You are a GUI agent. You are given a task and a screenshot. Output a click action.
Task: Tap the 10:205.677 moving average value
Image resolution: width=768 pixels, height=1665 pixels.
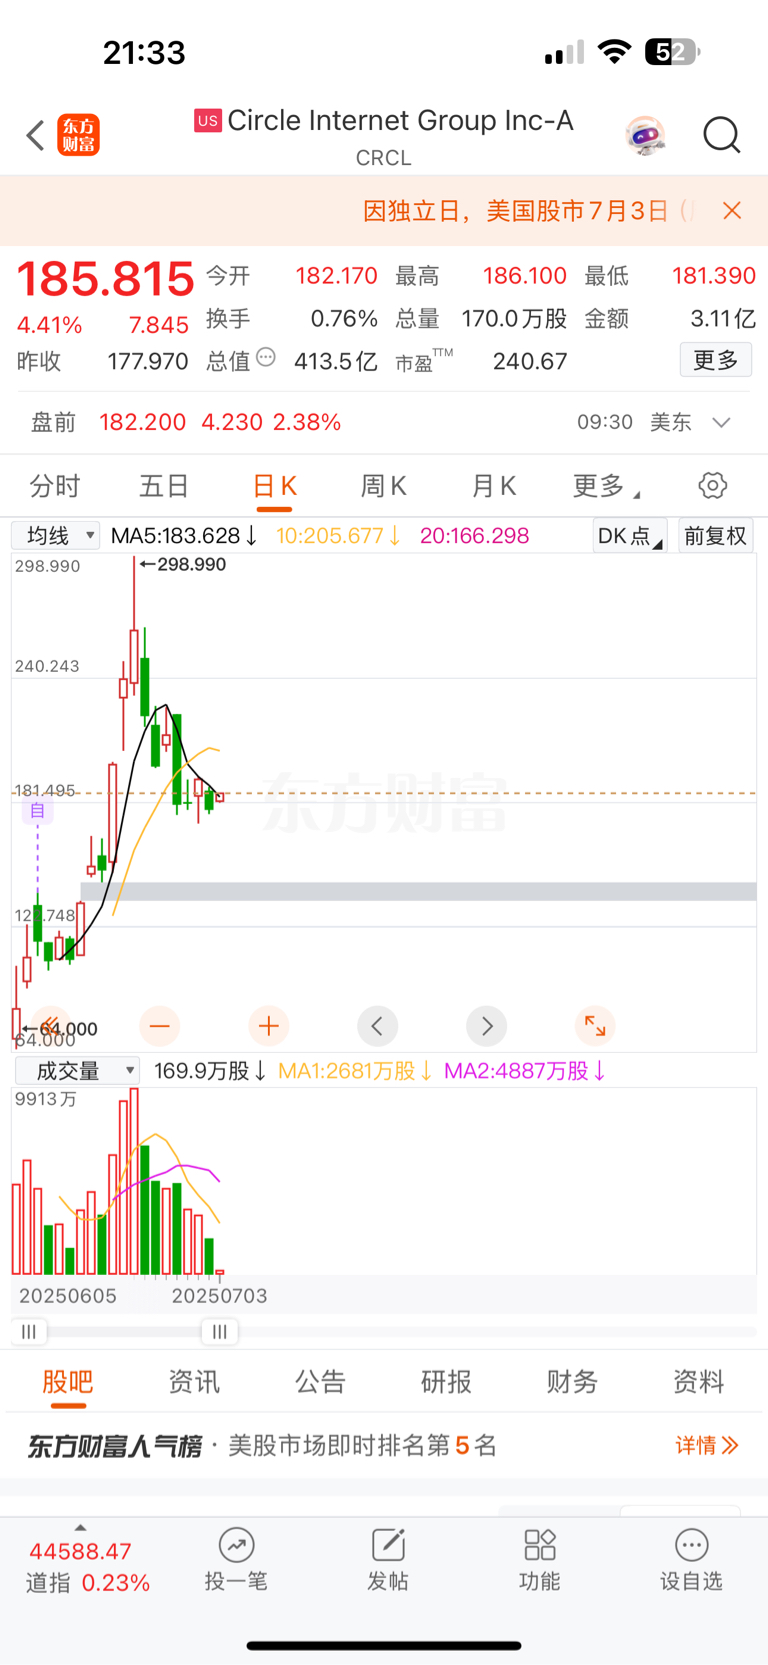pos(339,536)
